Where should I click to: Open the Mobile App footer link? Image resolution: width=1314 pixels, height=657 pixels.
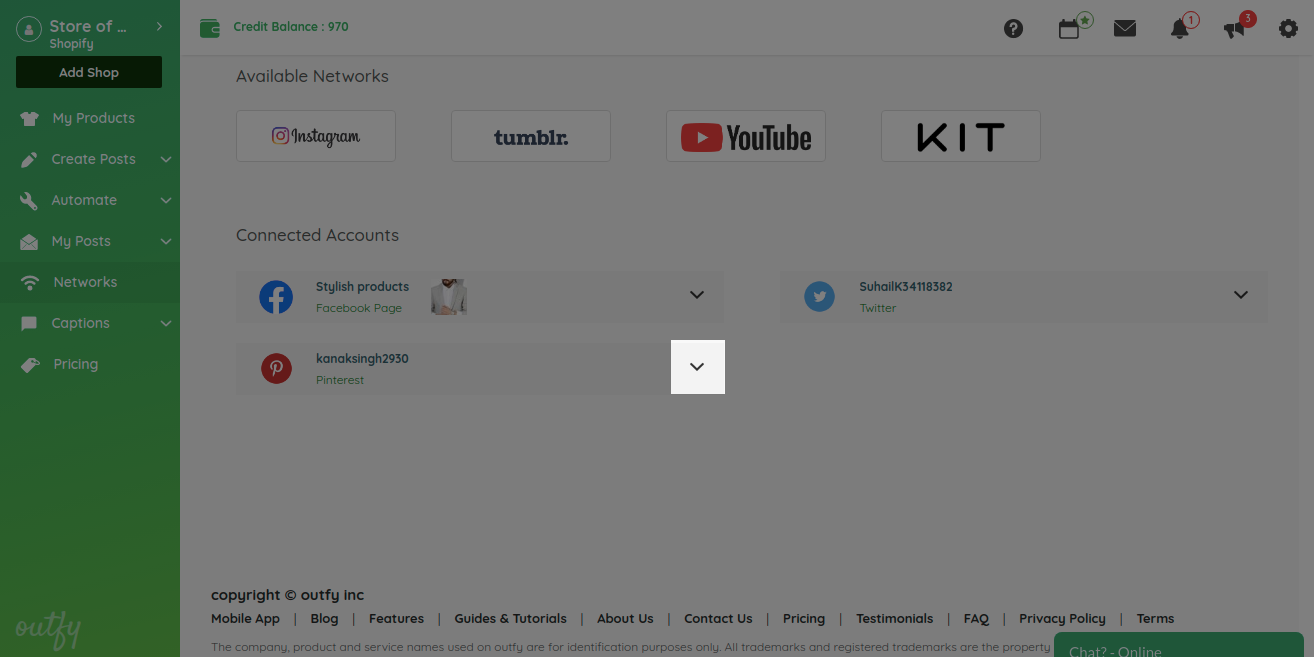(x=245, y=619)
